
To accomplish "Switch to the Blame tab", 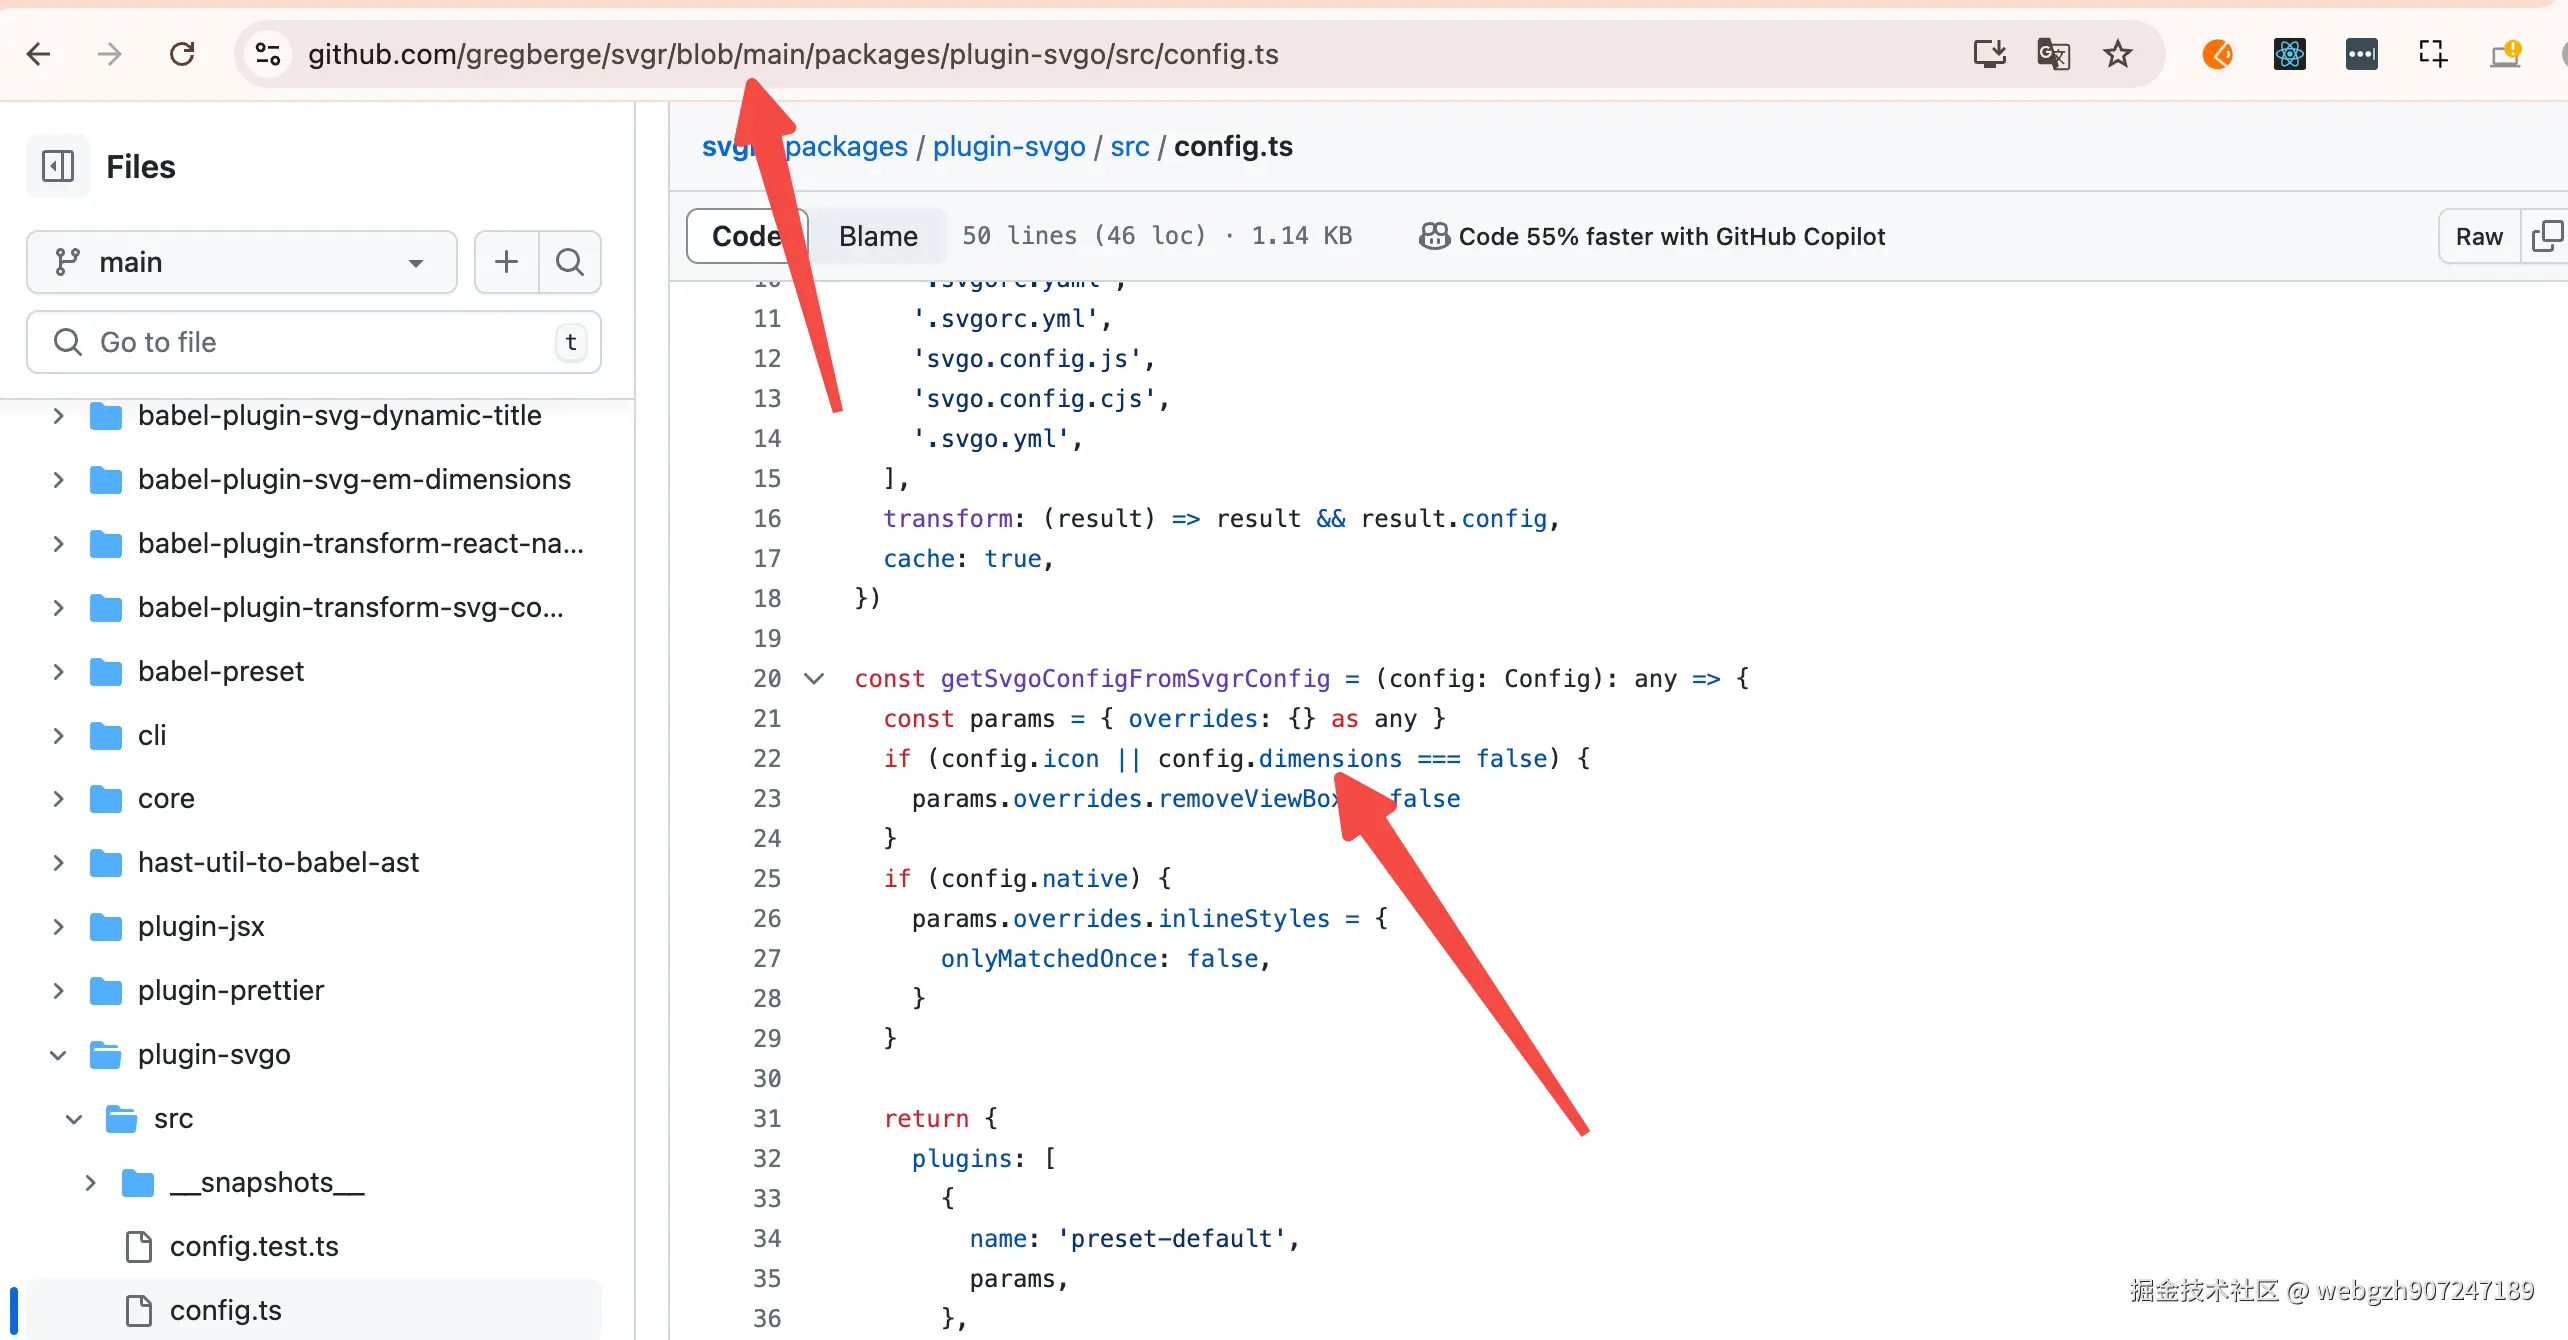I will point(877,236).
